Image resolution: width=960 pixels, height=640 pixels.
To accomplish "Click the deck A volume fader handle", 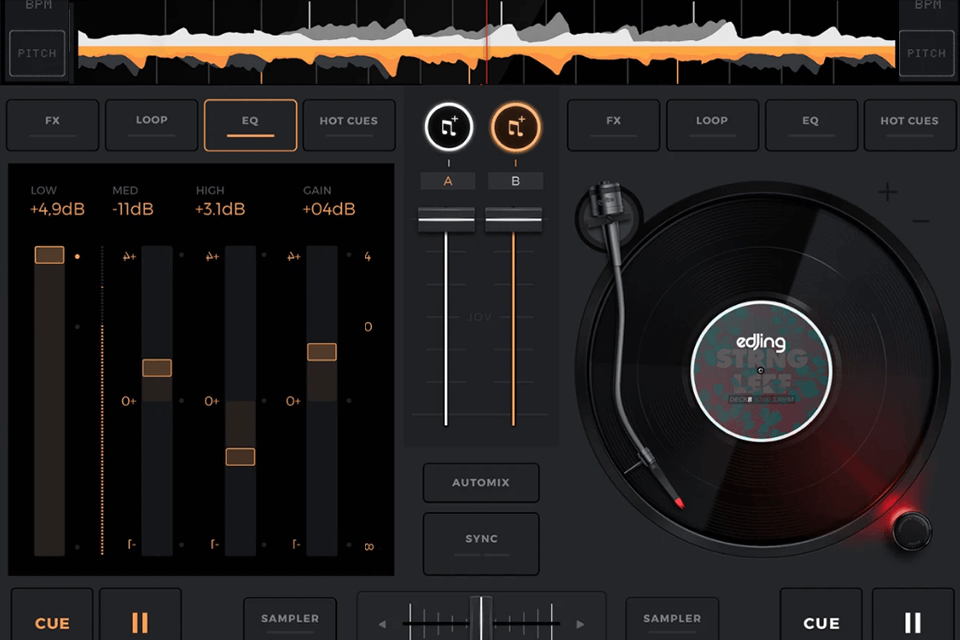I will pyautogui.click(x=446, y=219).
